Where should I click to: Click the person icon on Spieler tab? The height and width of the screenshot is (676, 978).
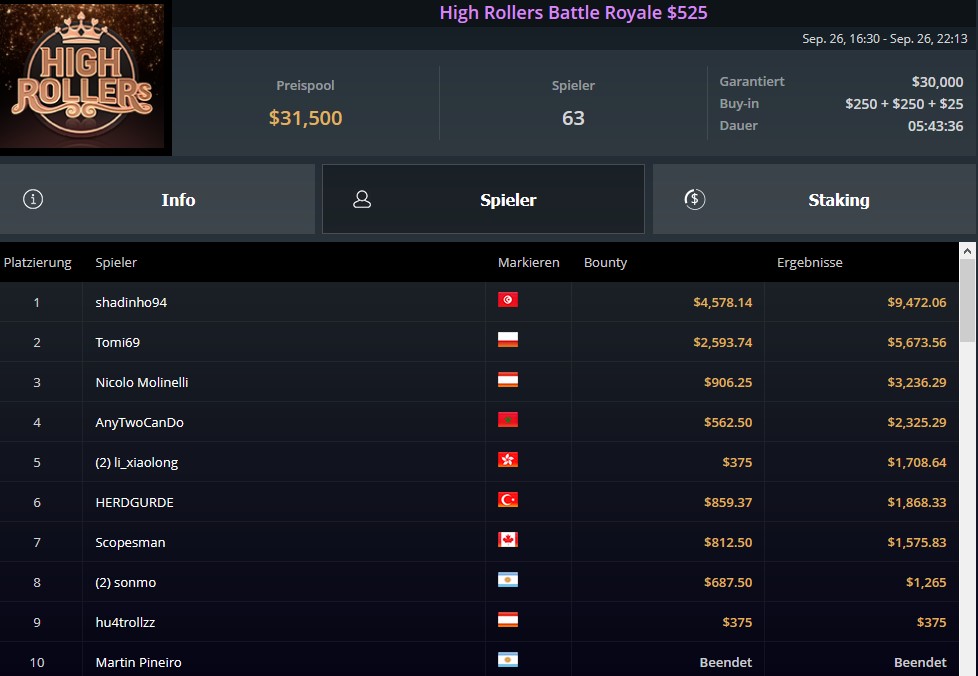coord(362,200)
